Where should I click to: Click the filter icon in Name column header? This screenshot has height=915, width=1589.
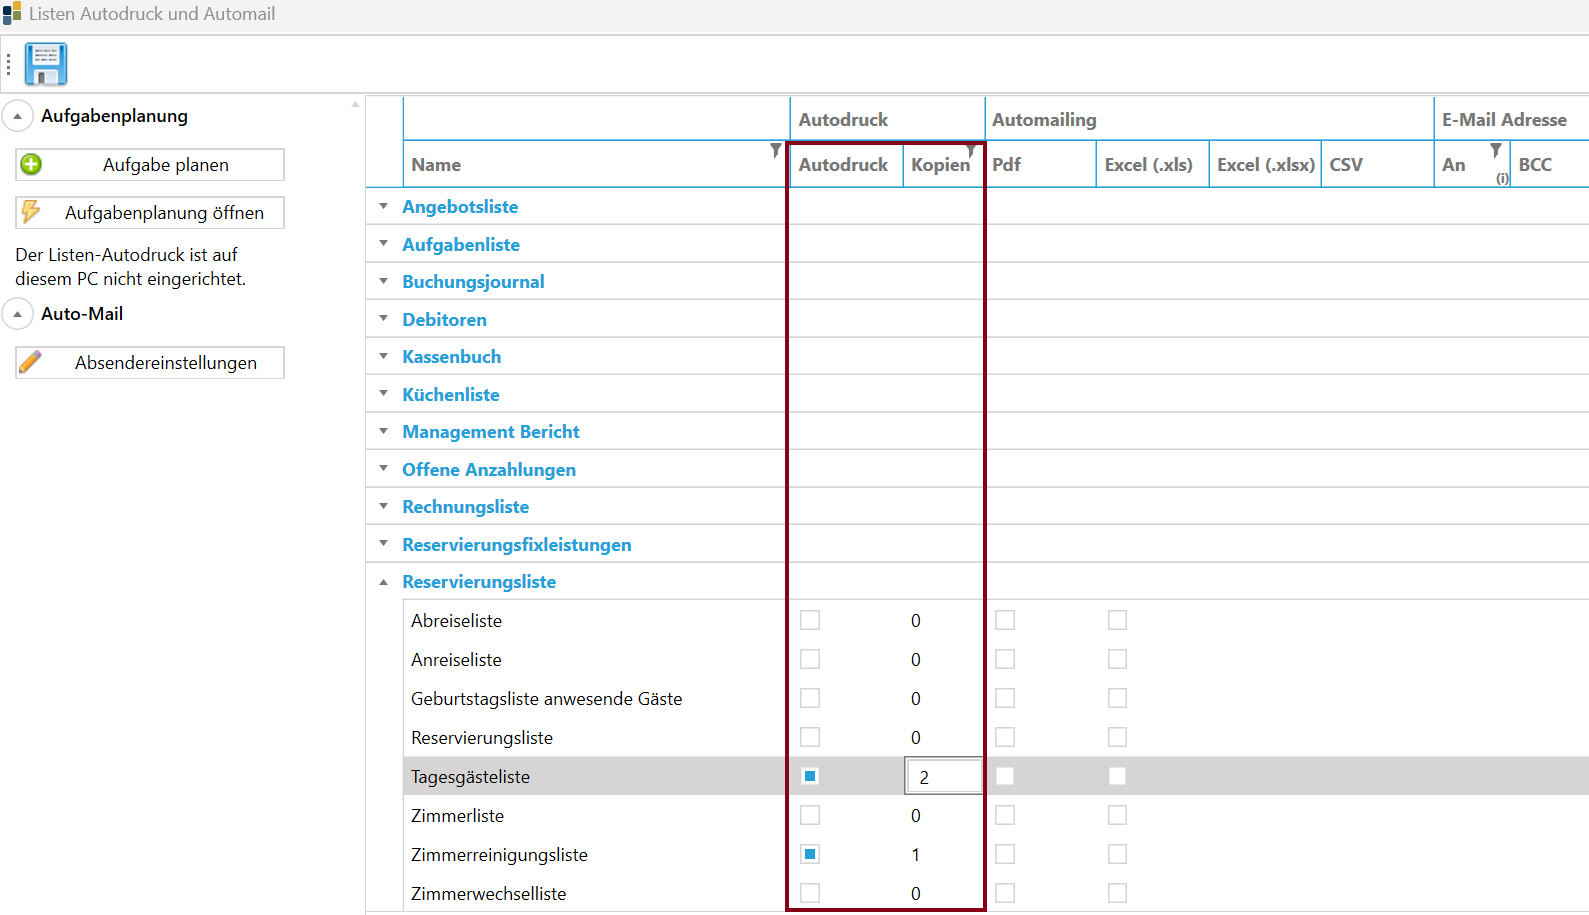775,150
